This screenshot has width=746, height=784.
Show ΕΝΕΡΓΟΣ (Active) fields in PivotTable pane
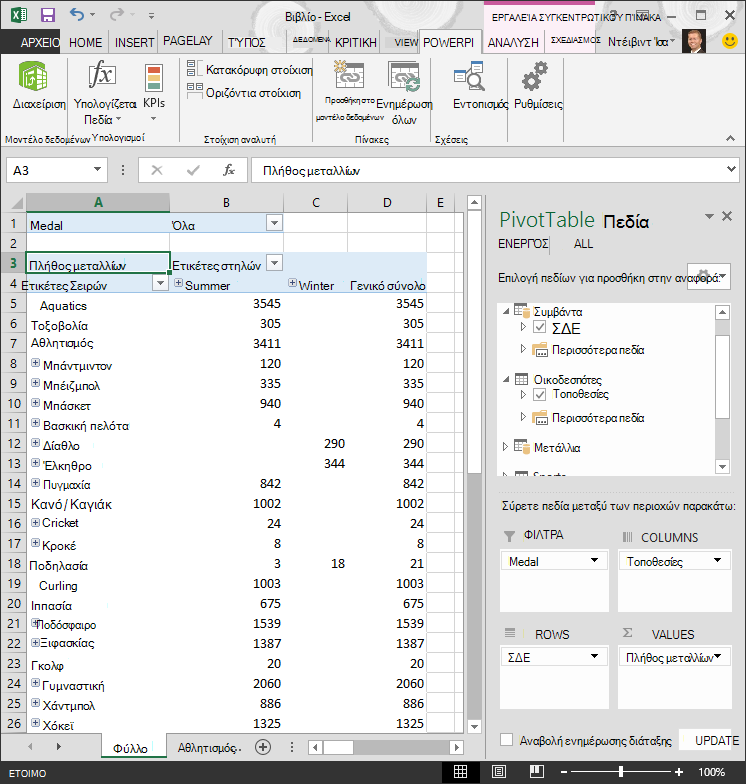pos(523,244)
